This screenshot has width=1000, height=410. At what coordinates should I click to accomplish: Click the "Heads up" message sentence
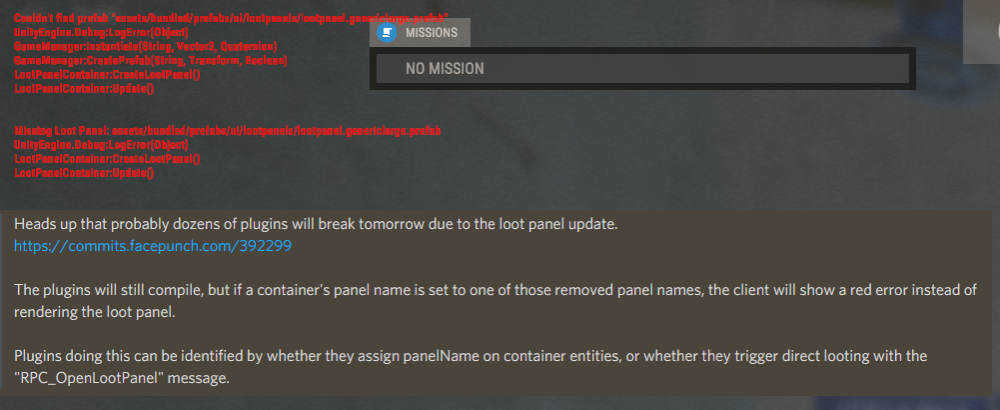[x=316, y=224]
